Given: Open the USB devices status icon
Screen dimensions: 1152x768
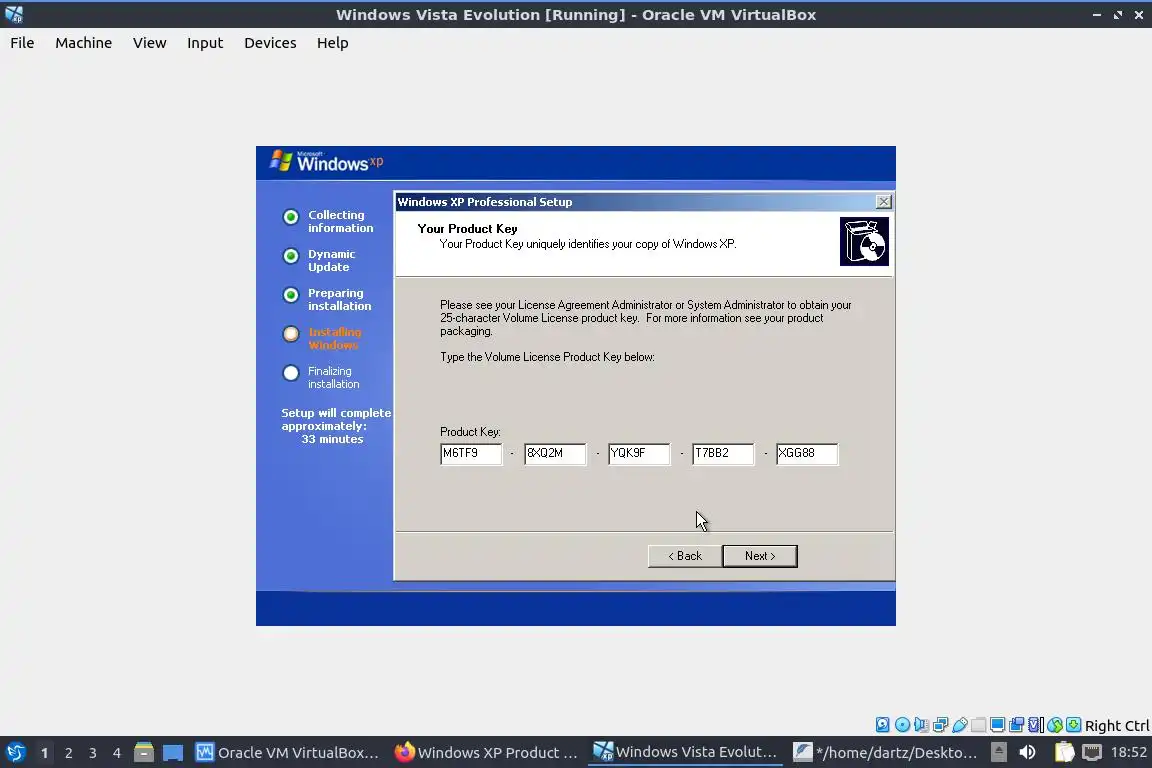Looking at the screenshot, I should tap(960, 725).
